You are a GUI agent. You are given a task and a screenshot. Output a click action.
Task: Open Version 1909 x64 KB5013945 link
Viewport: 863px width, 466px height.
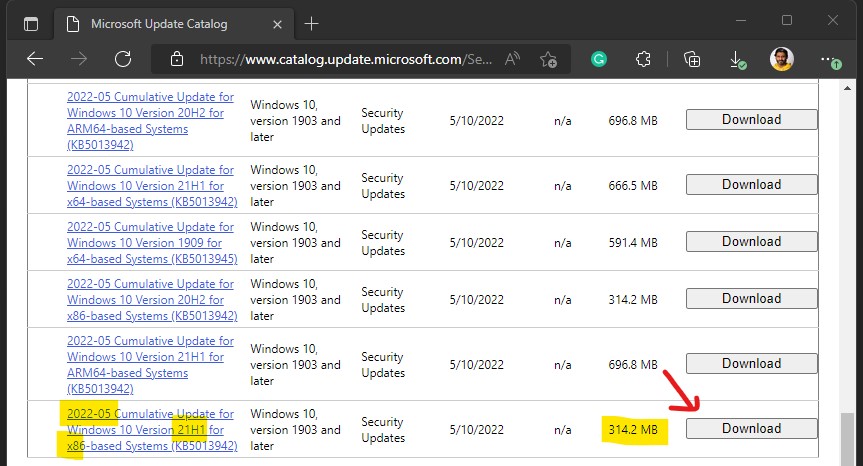pos(152,243)
